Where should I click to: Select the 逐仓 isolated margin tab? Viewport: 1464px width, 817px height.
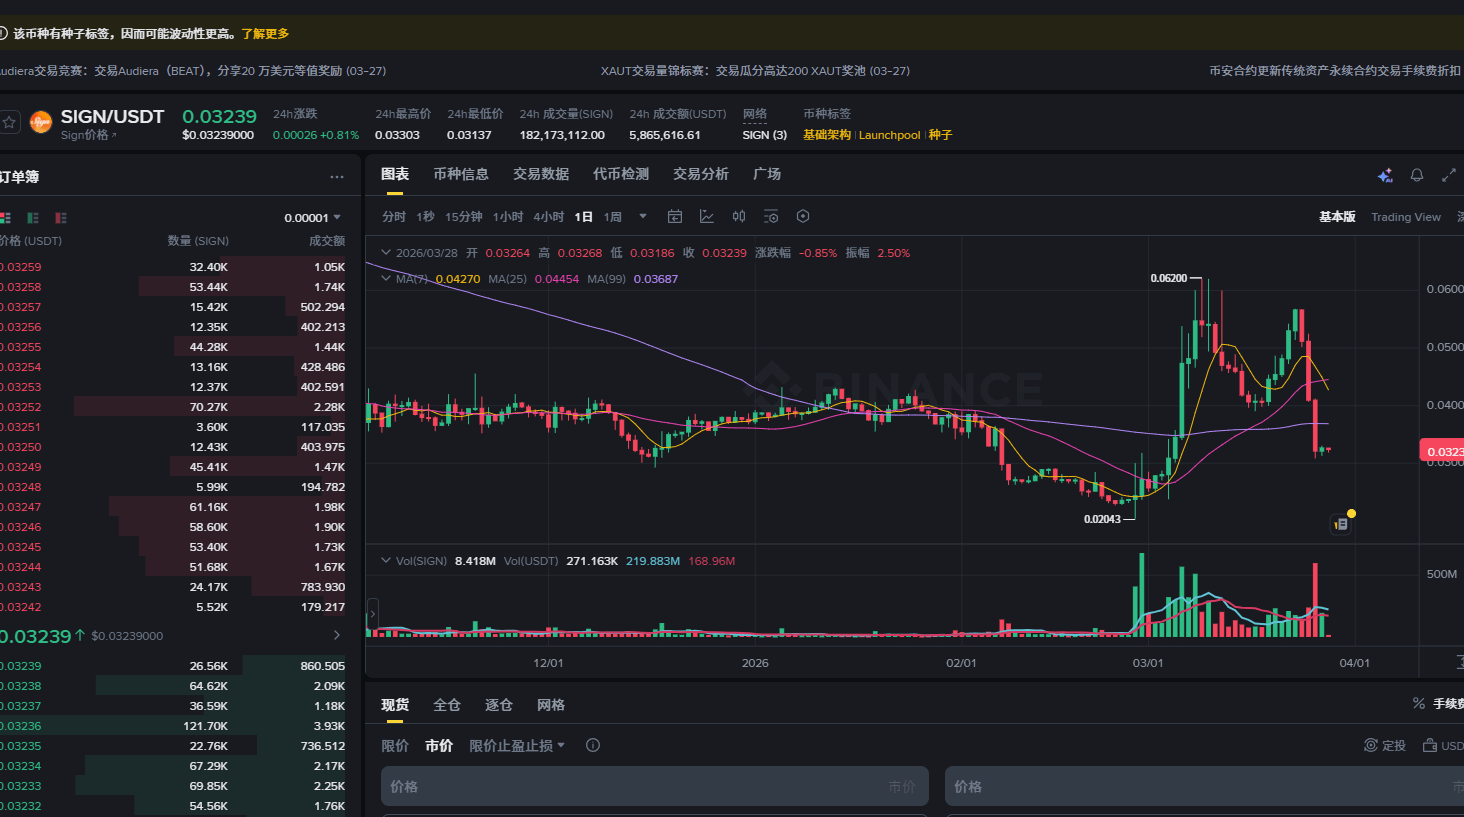click(499, 705)
